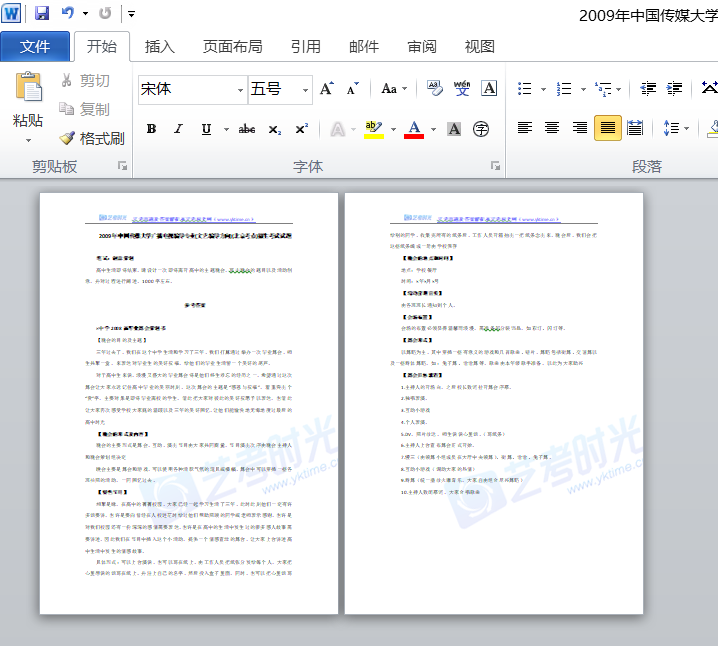Viewport: 718px width, 646px height.
Task: Switch to the Page Layout (页面布局) tab
Action: (x=232, y=47)
